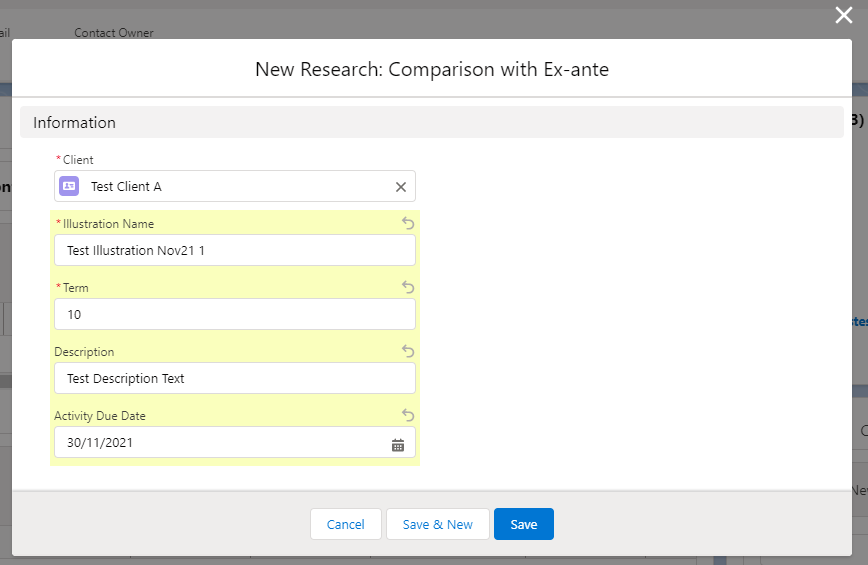
Task: Save the new research record
Action: click(523, 524)
